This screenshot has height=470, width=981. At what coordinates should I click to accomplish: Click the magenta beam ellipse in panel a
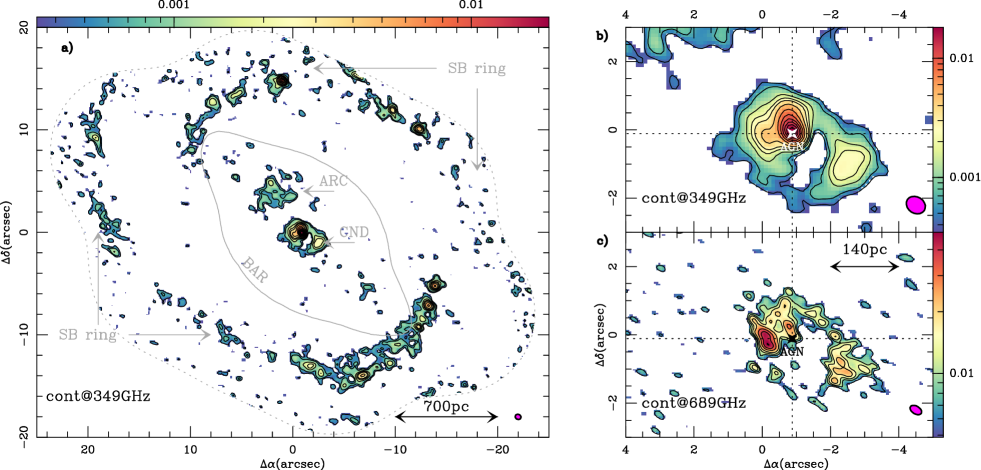[518, 417]
